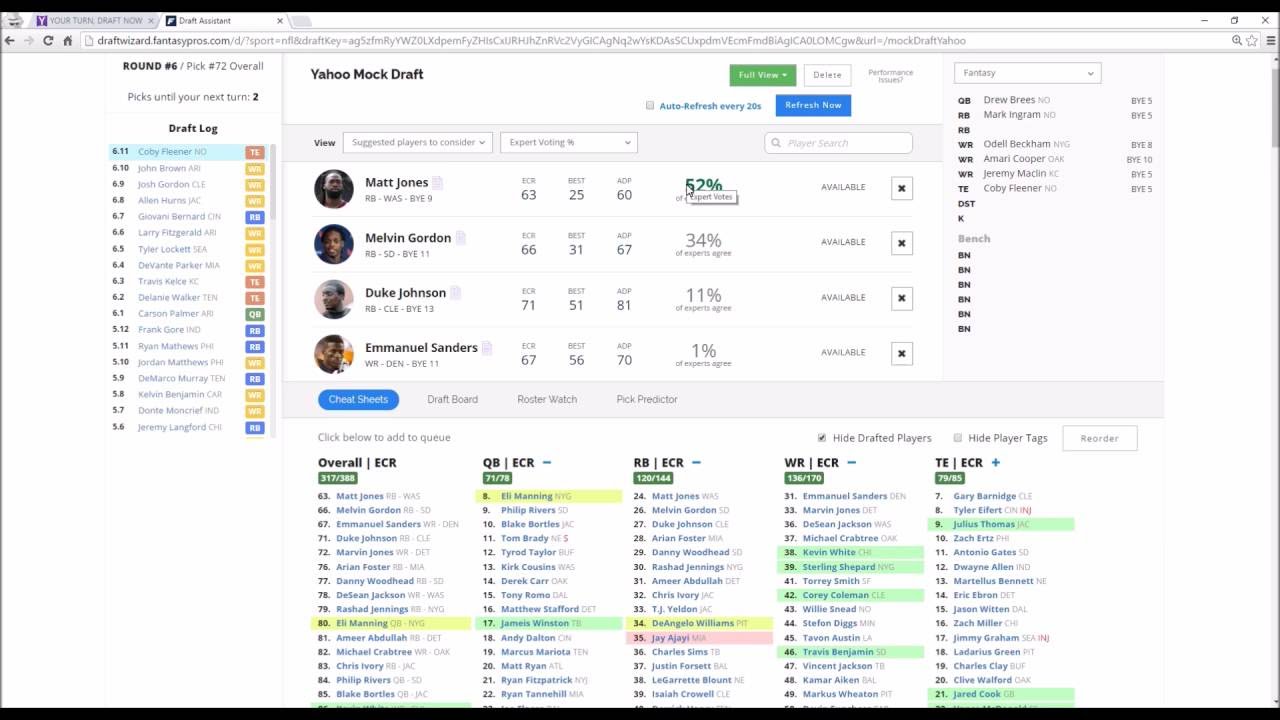
Task: Expand the TE ECR column with plus
Action: tap(995, 463)
